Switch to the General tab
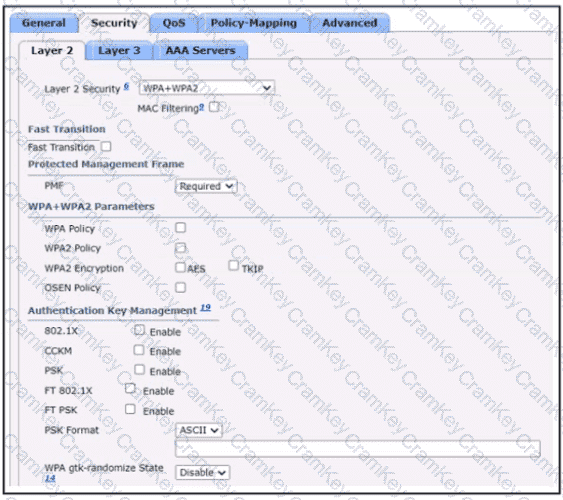 44,23
